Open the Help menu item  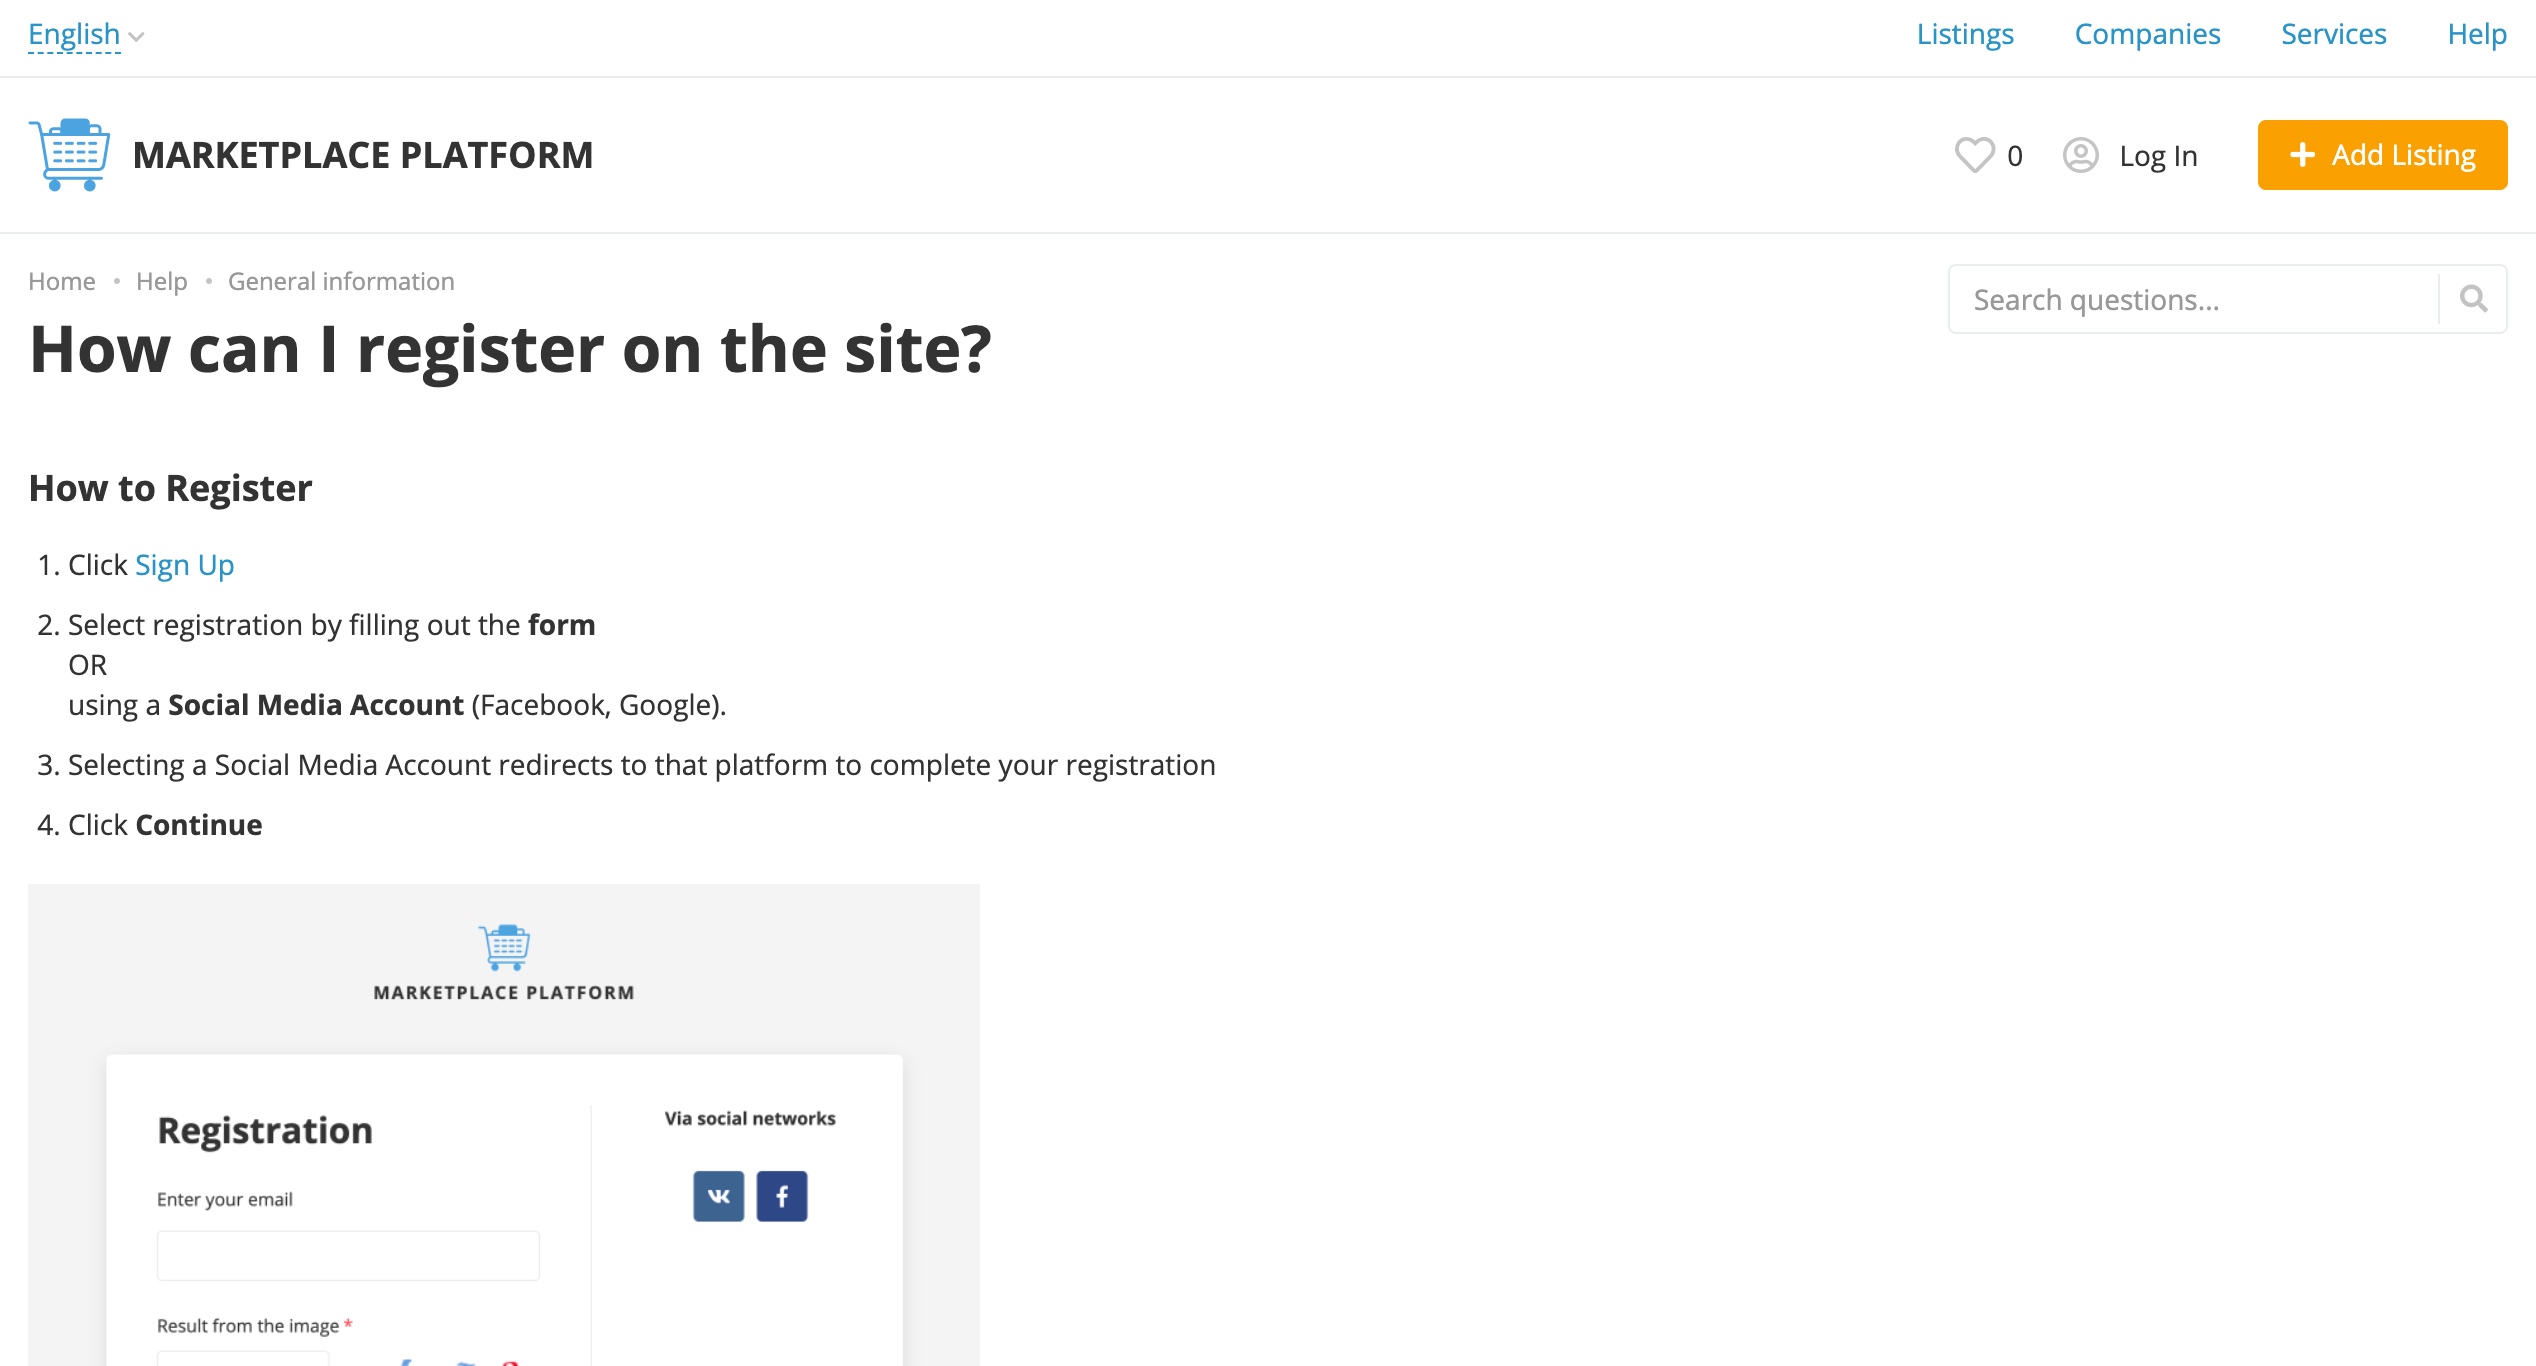point(2476,34)
